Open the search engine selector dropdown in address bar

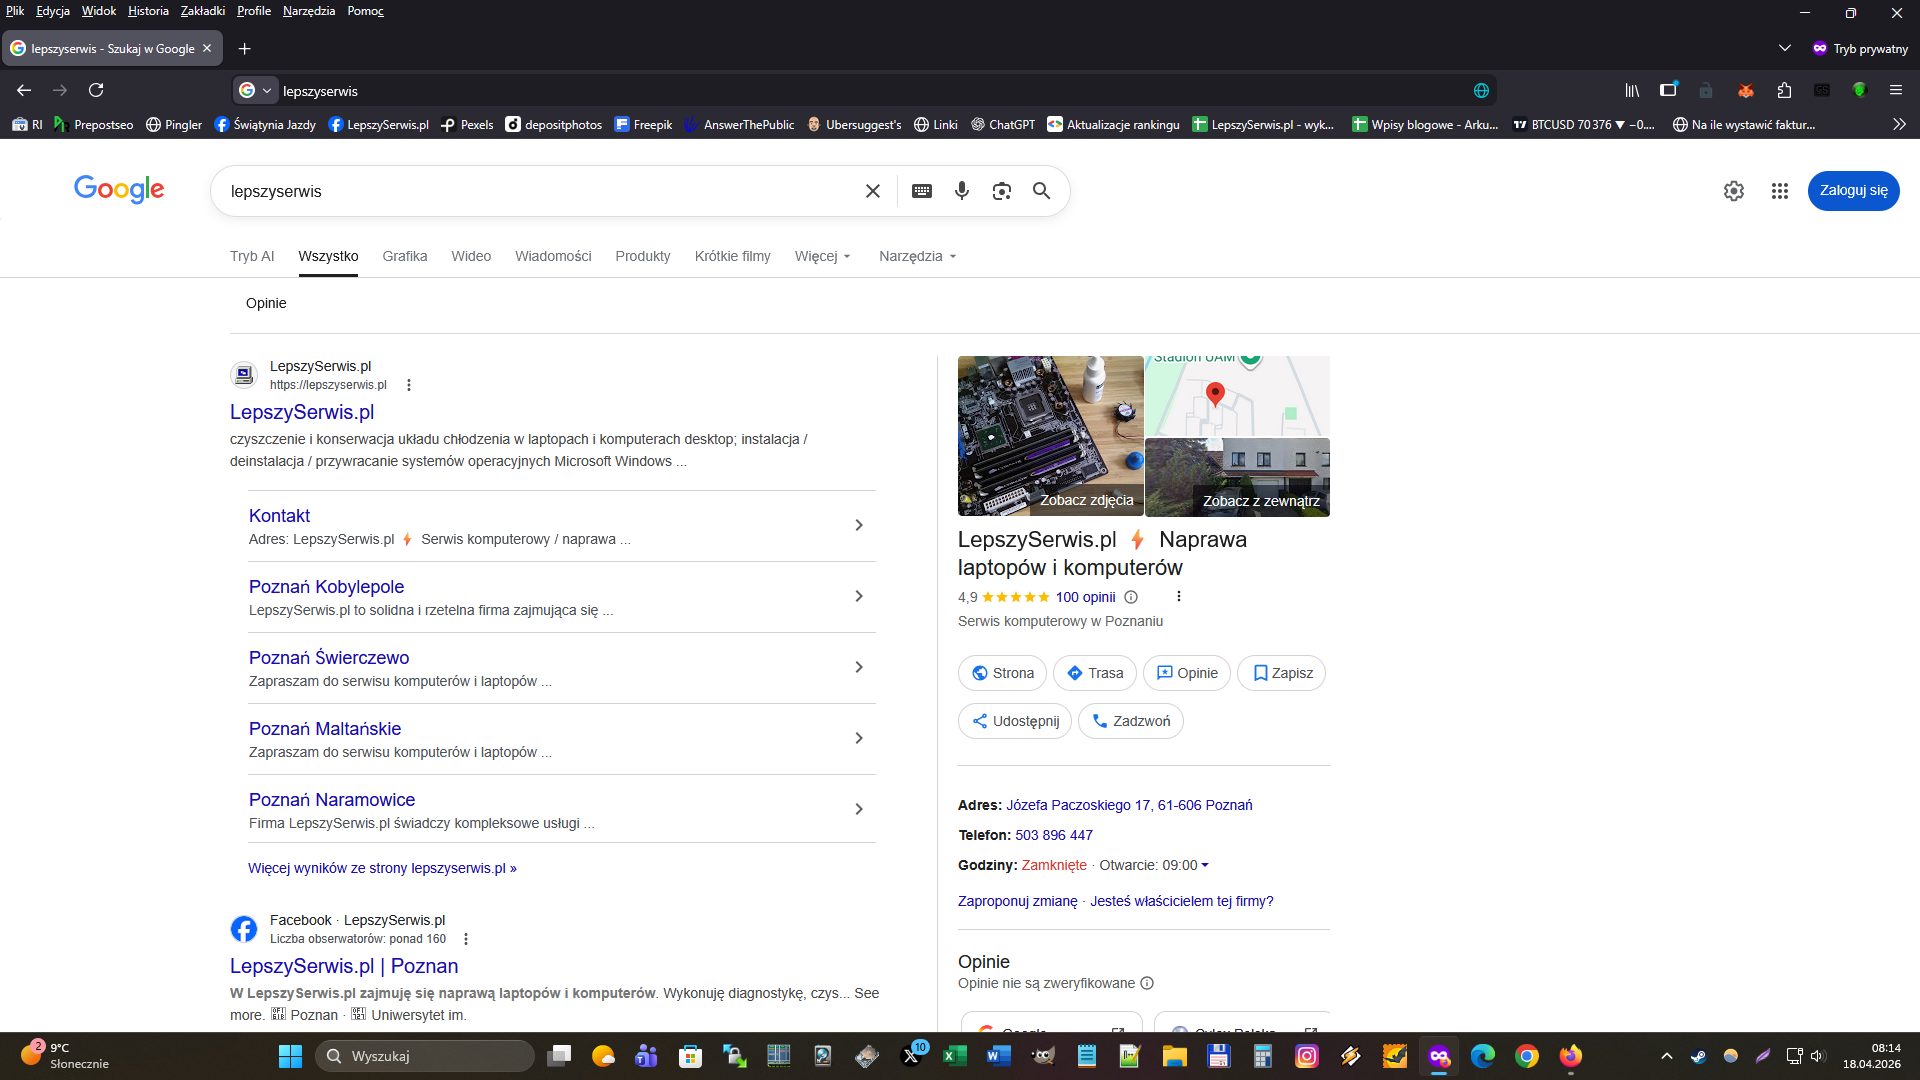(255, 90)
